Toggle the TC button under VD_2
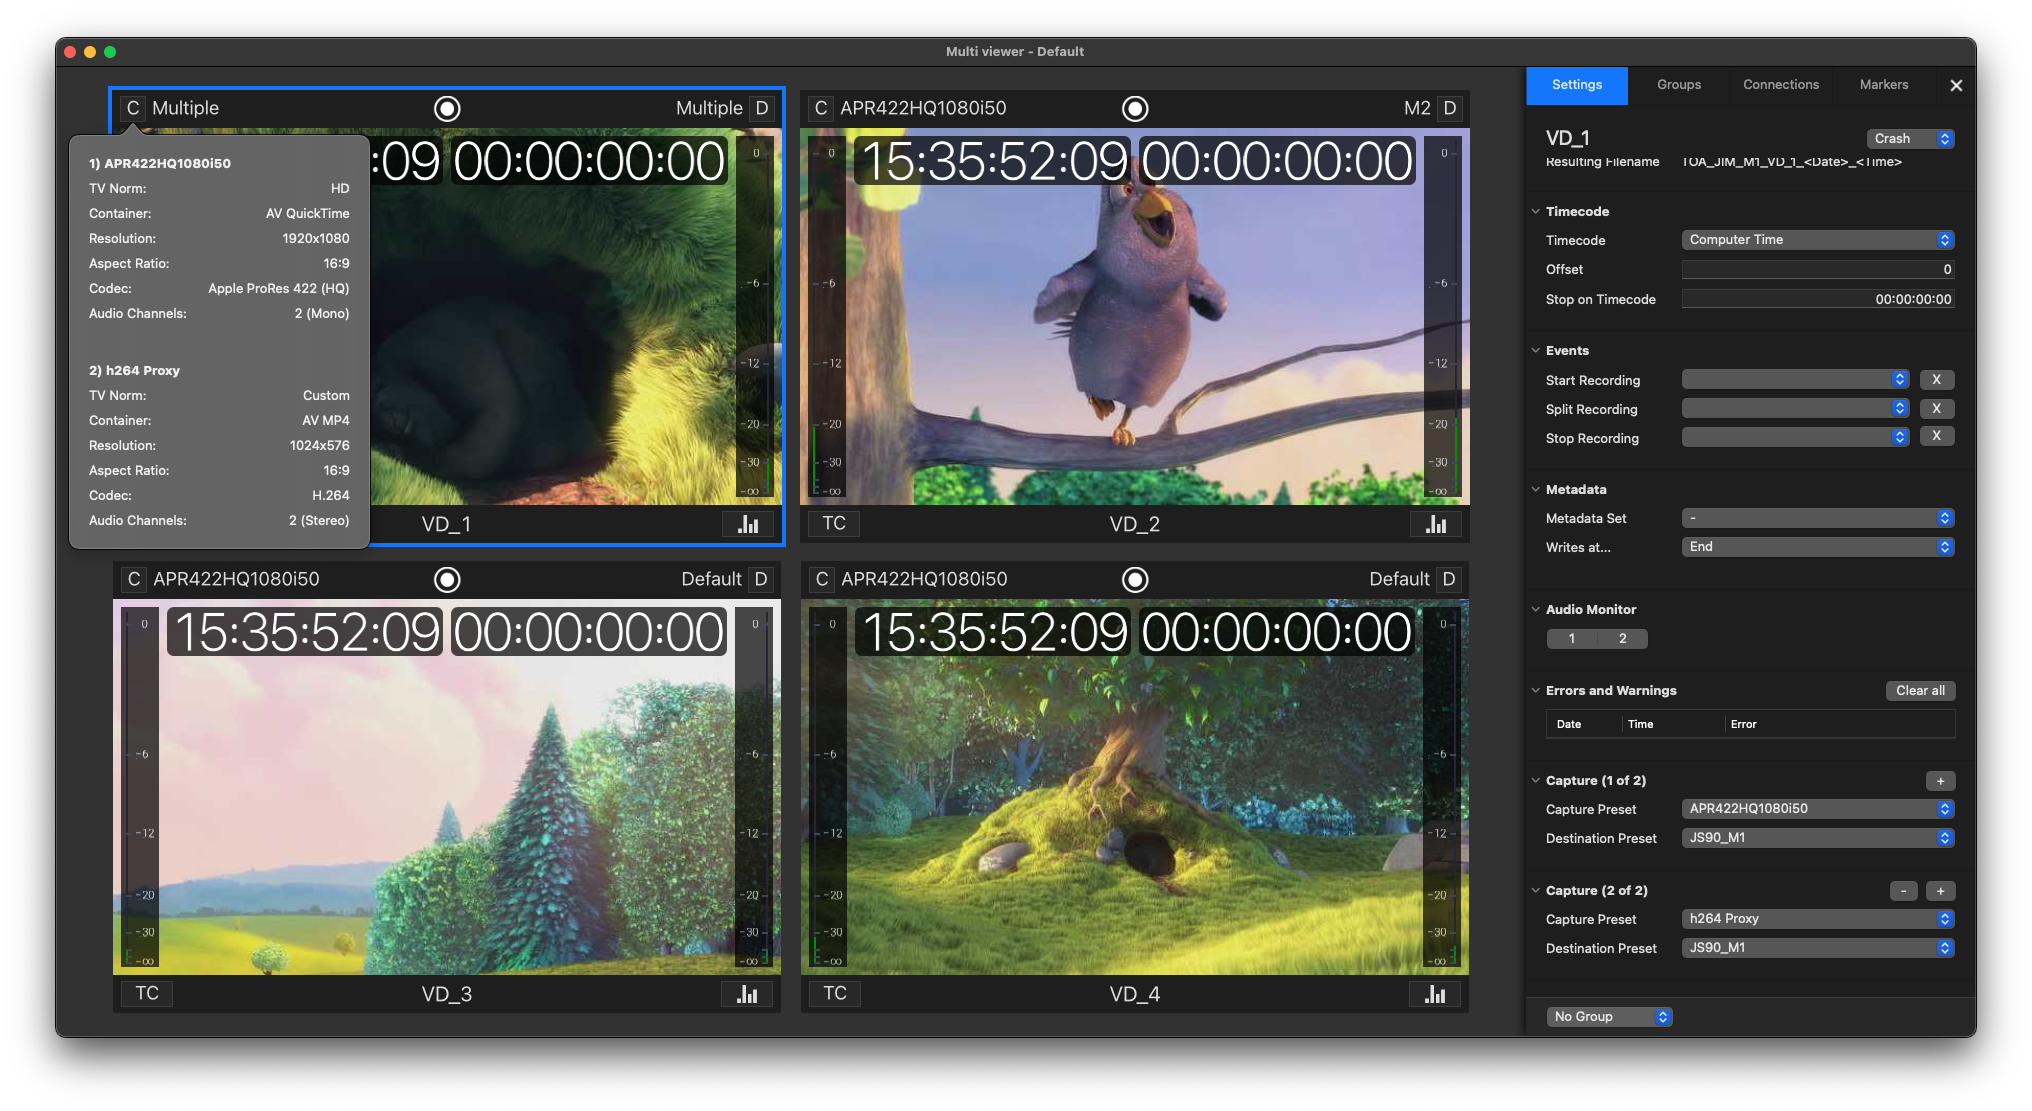Screen dimensions: 2032x1111 pos(834,523)
